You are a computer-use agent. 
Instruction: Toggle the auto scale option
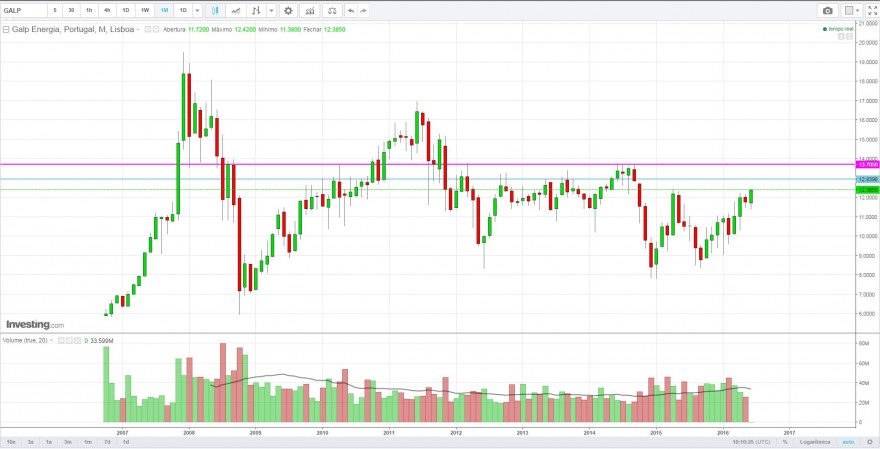[x=848, y=442]
